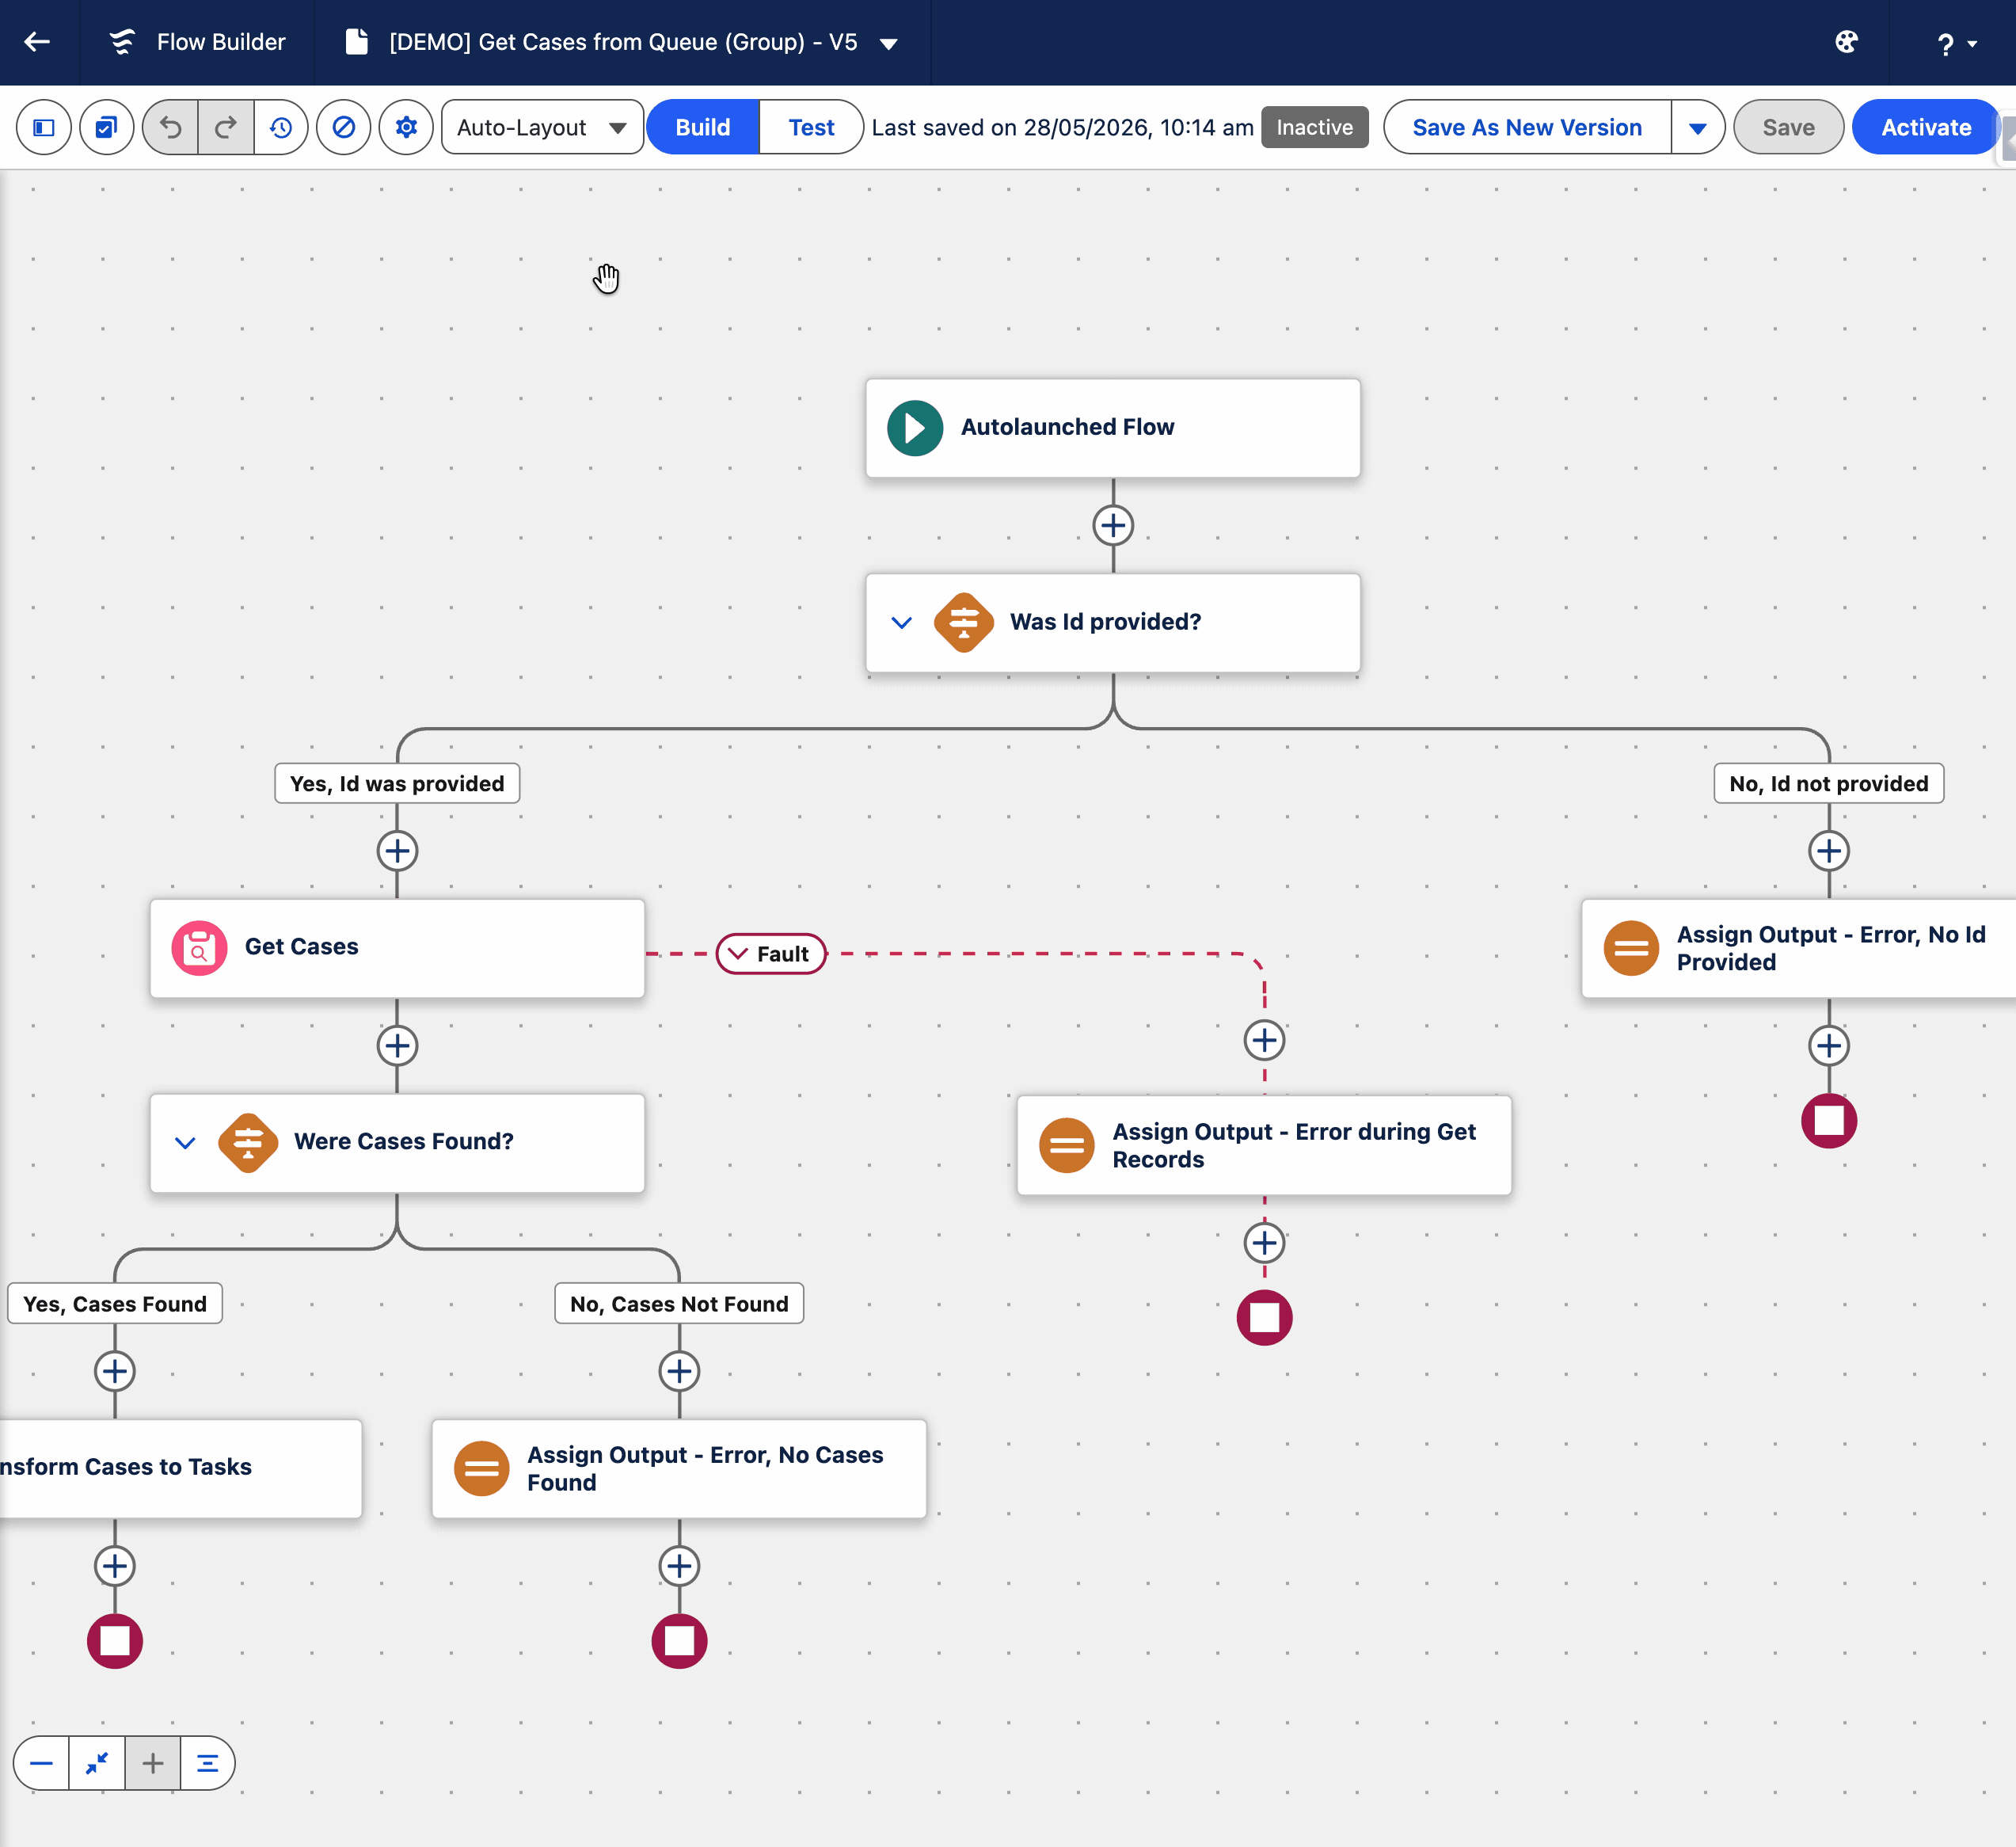Add element below Error, No Id Provided
This screenshot has width=2016, height=1847.
coord(1828,1045)
